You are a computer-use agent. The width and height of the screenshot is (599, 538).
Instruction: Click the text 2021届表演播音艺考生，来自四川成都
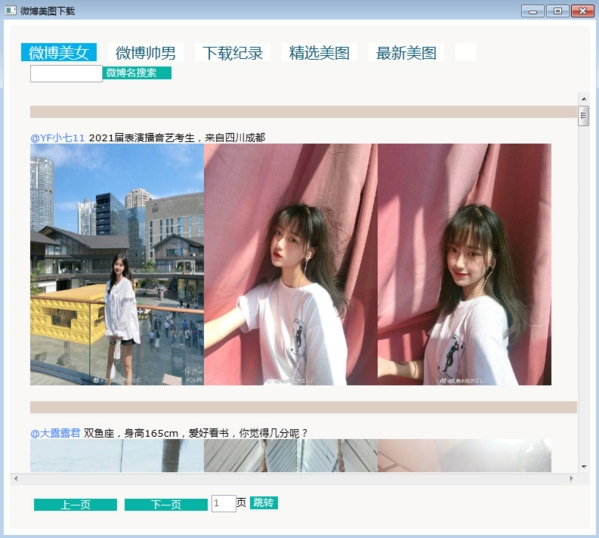pyautogui.click(x=177, y=138)
